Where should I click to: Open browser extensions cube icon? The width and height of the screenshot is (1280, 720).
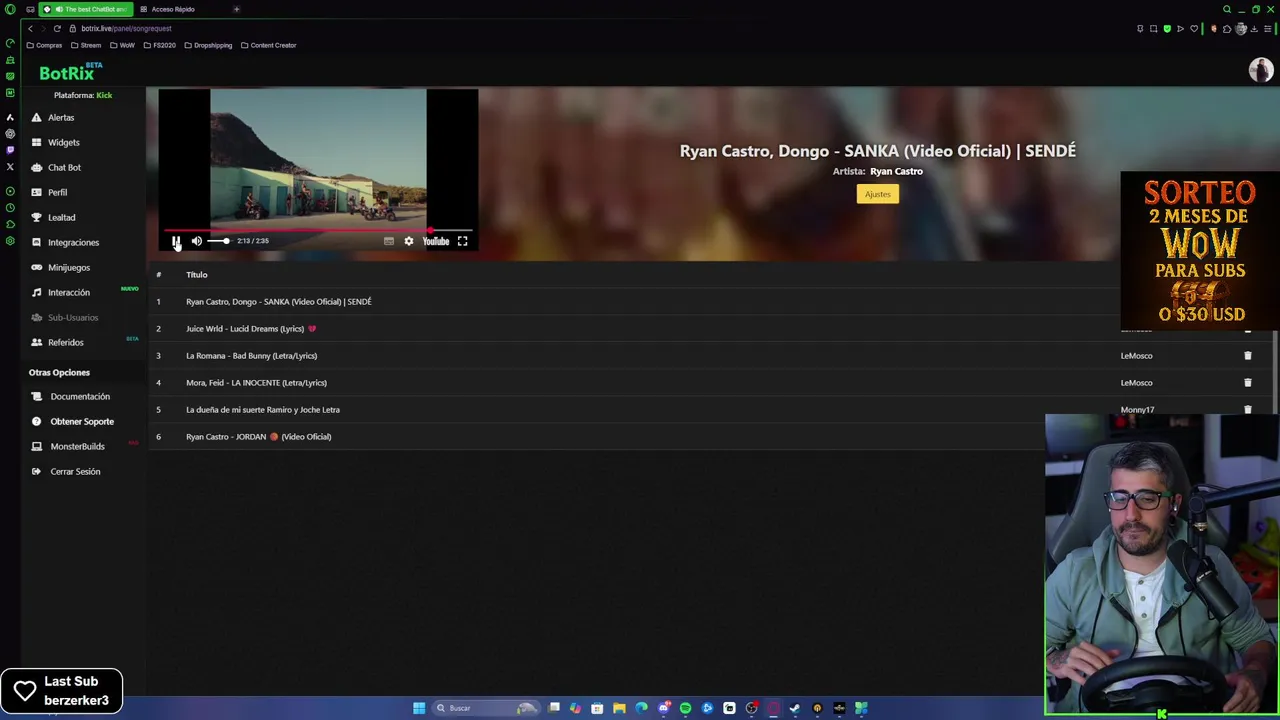click(1227, 28)
